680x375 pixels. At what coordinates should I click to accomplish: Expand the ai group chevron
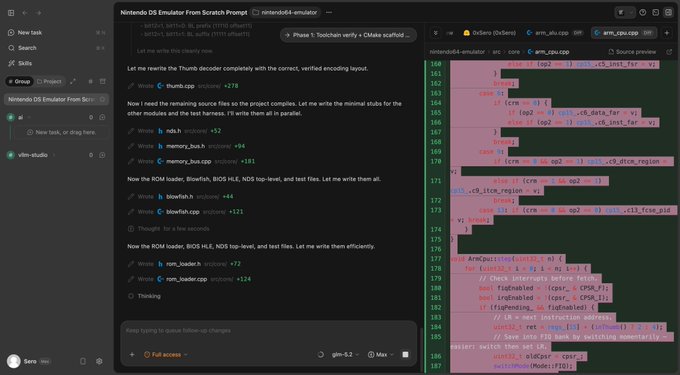30,117
